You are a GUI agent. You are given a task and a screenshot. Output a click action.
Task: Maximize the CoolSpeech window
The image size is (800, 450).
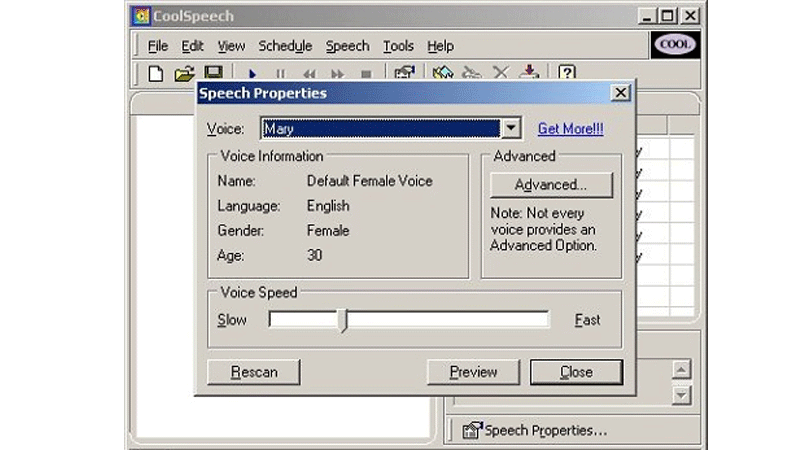coord(667,16)
